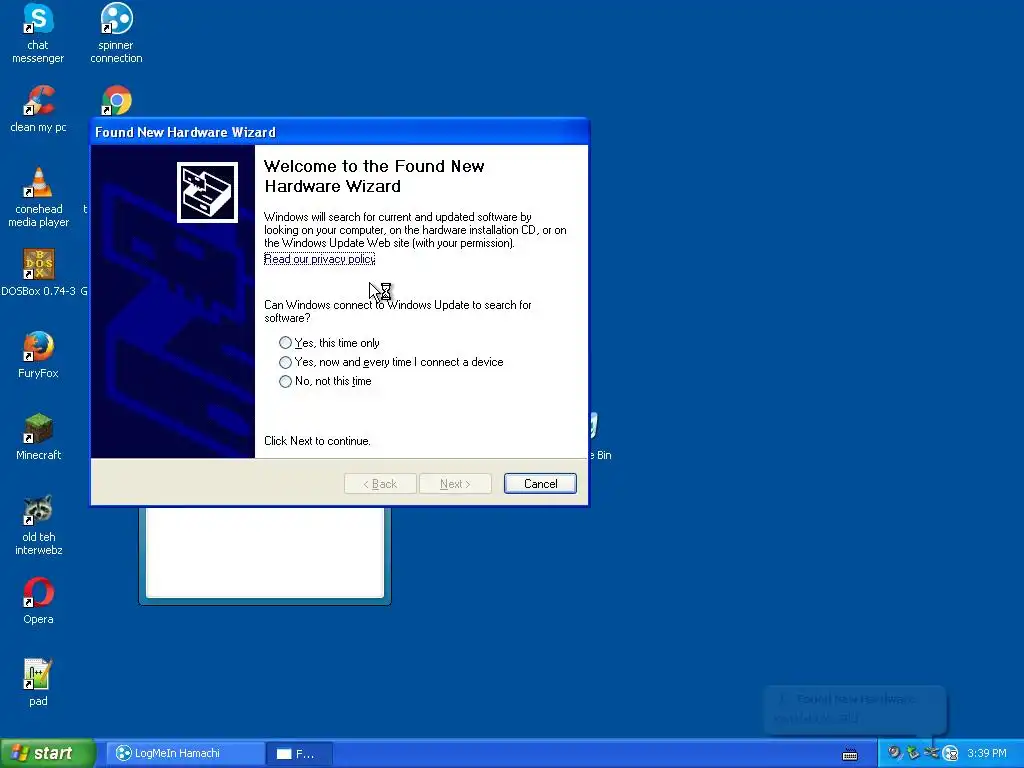
Task: Switch to the Found New Hardware taskbar item
Action: [300, 754]
